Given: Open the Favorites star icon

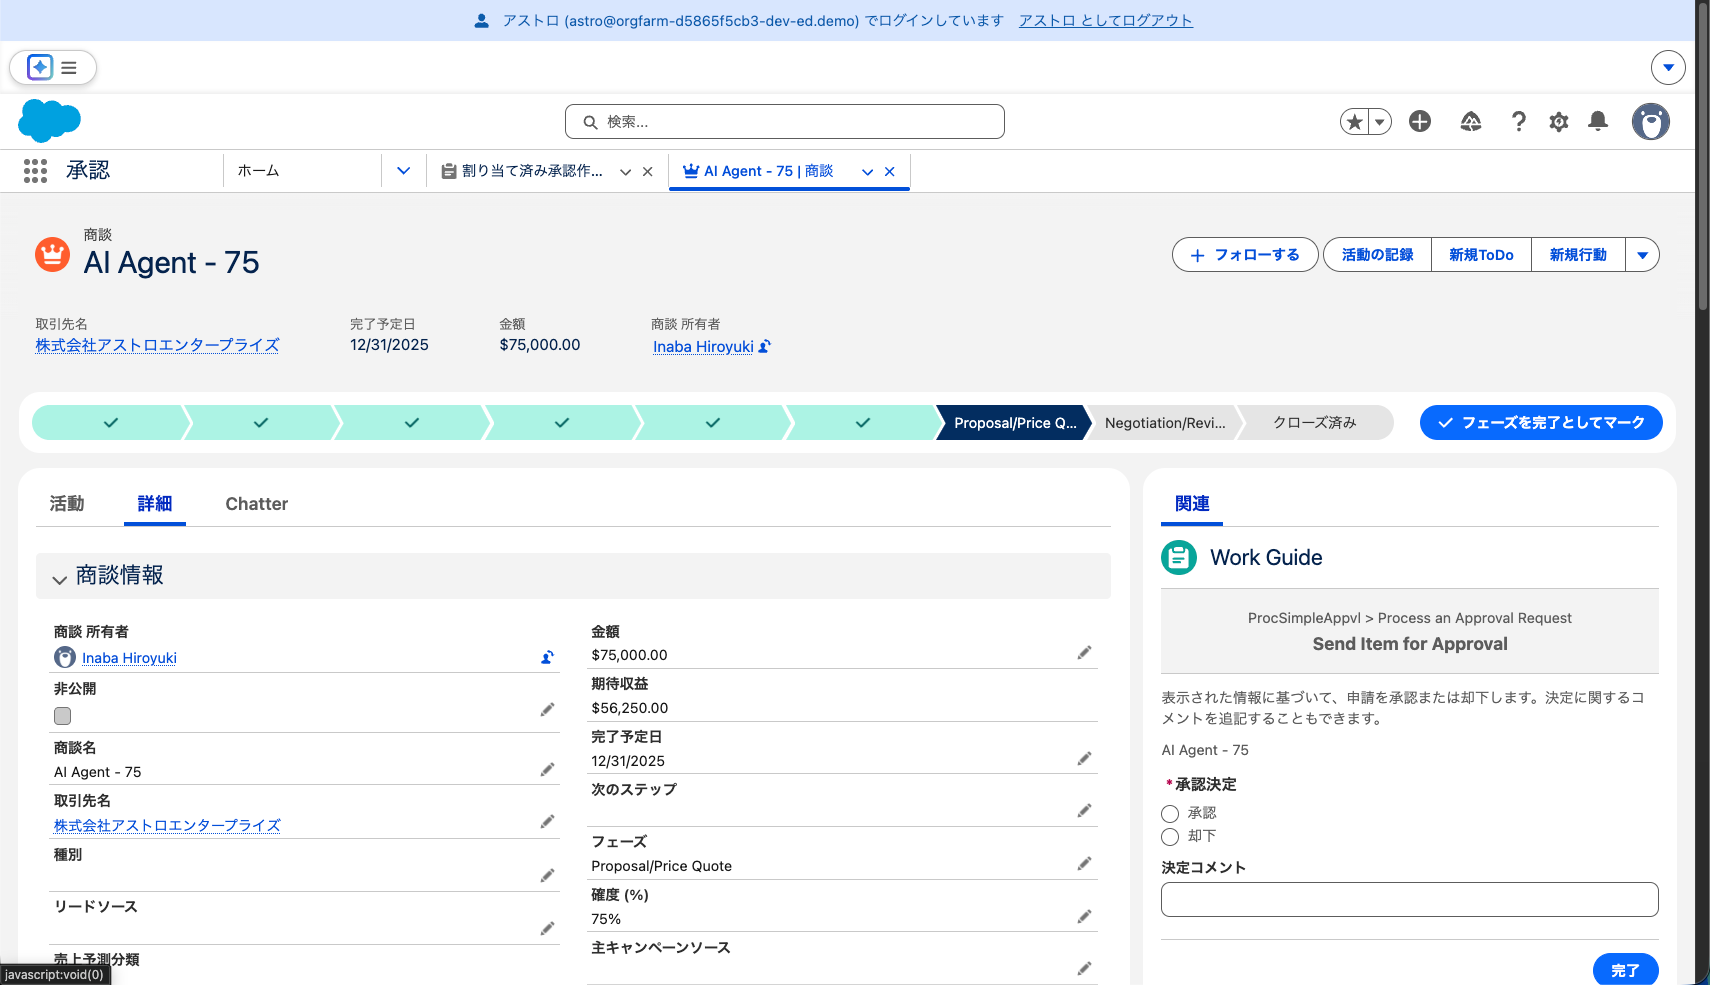Looking at the screenshot, I should [x=1354, y=122].
